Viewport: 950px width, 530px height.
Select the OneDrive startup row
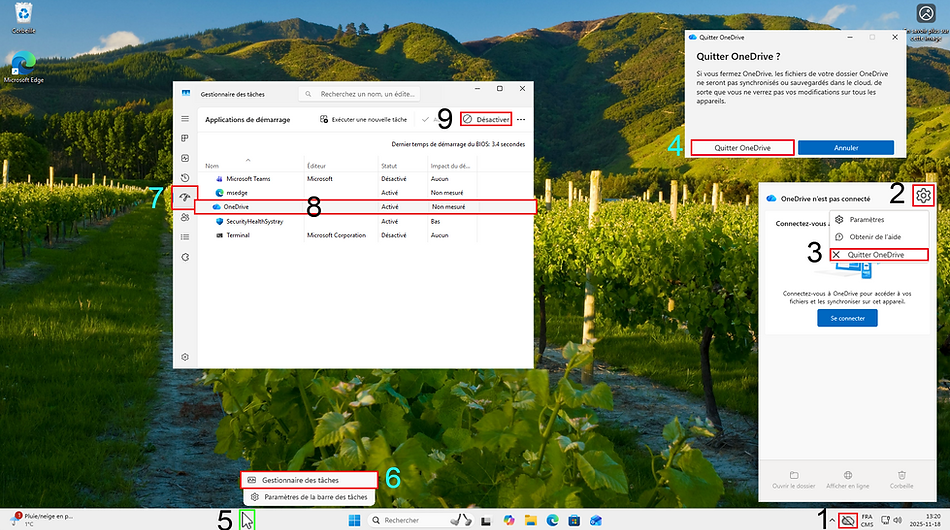[365, 207]
